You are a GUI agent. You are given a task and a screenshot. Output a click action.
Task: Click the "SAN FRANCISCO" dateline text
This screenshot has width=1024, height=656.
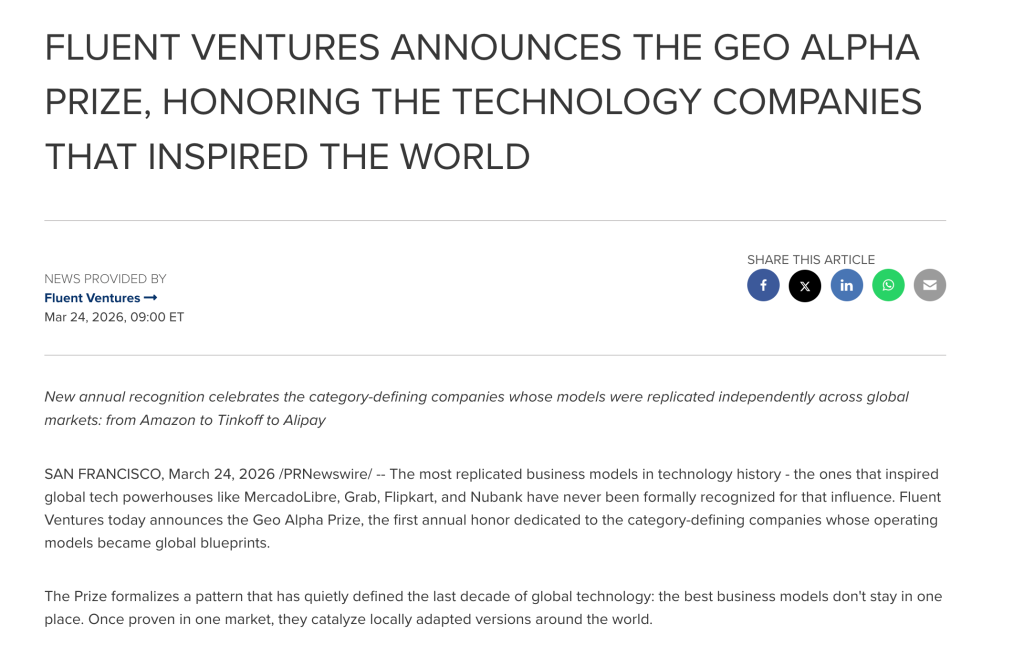pos(102,474)
